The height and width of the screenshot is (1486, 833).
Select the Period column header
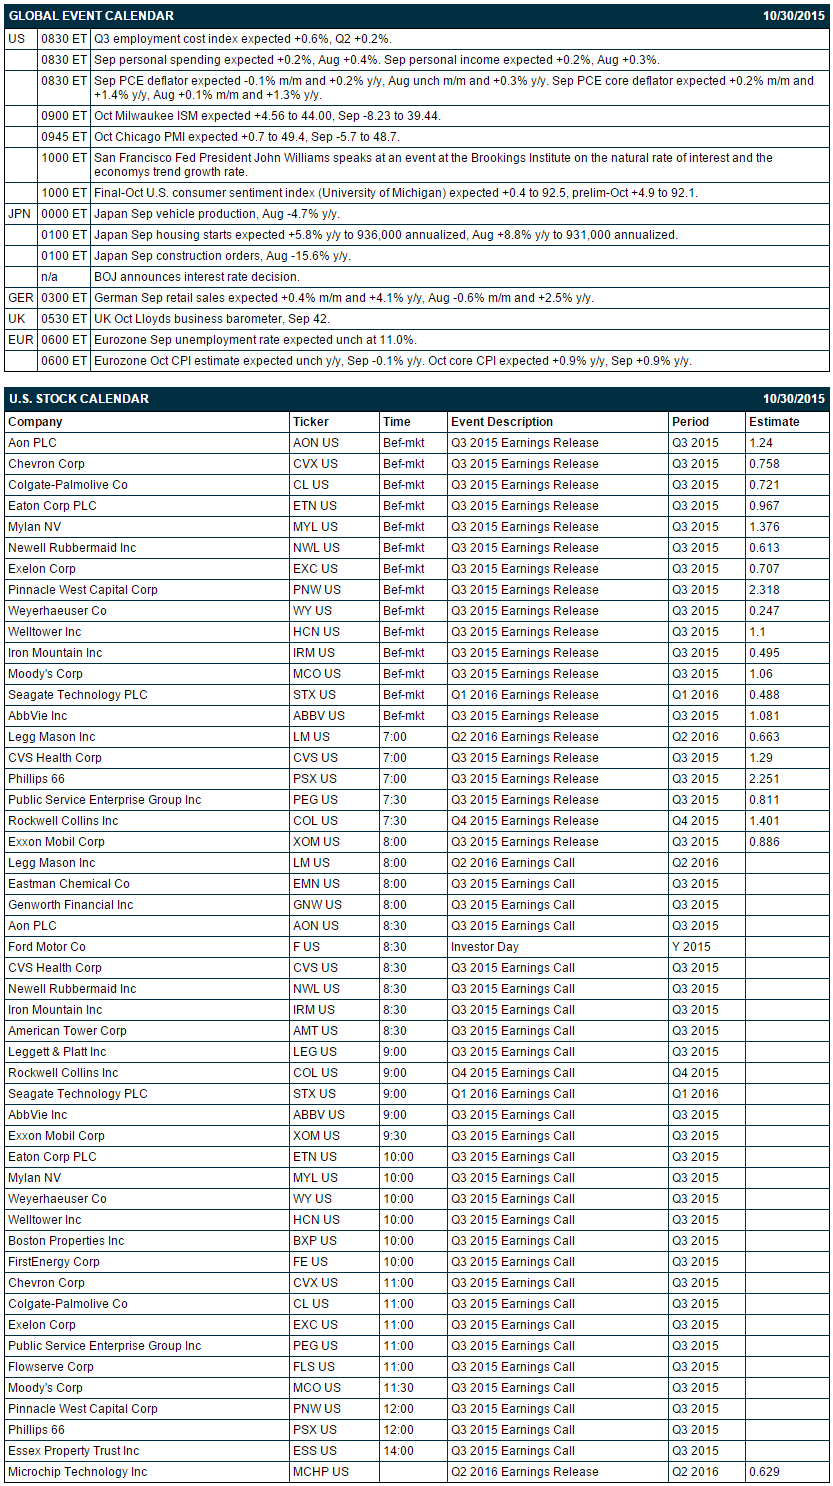coord(691,422)
